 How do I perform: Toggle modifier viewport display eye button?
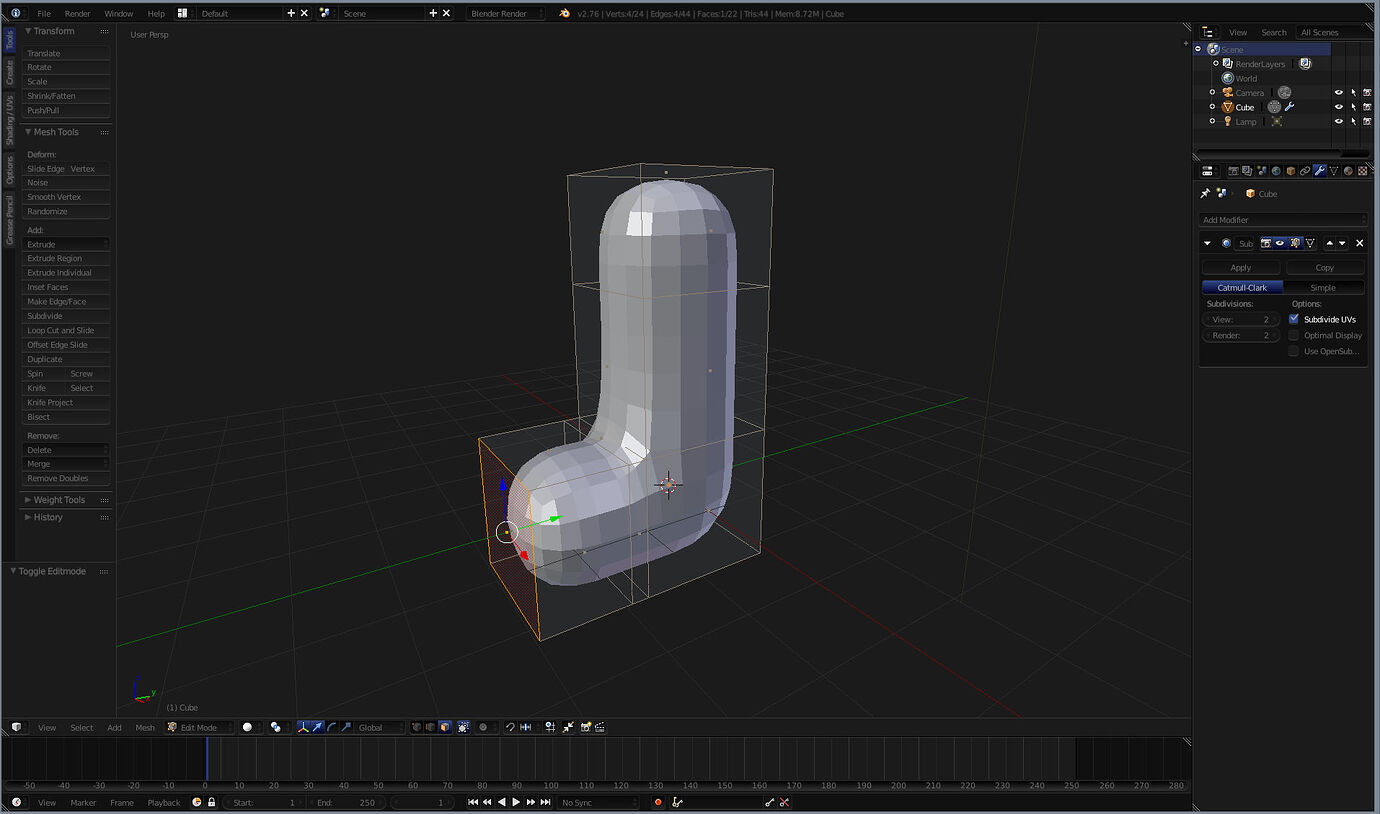click(x=1280, y=243)
